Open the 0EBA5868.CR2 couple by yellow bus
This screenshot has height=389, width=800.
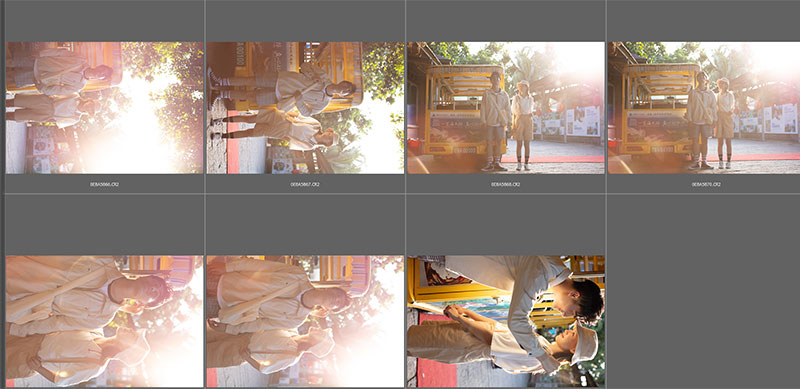click(x=506, y=108)
